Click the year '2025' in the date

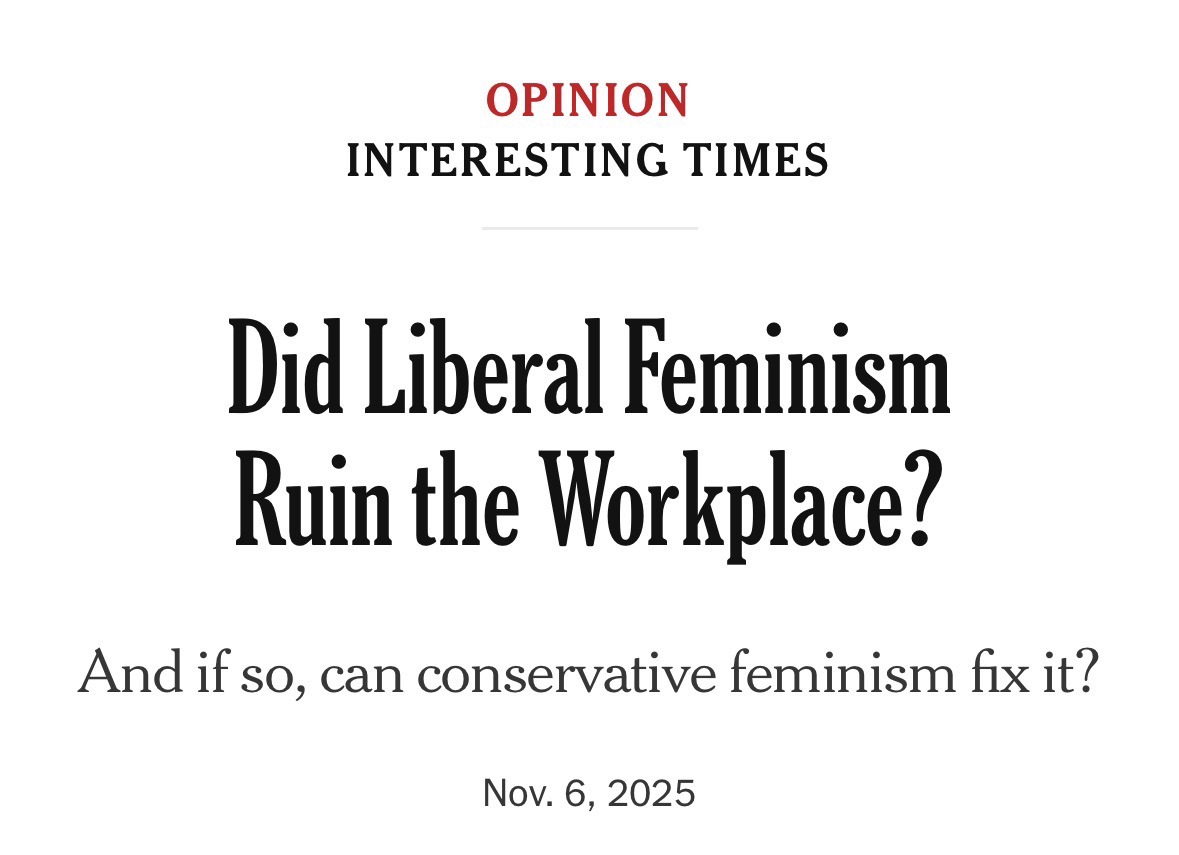click(x=651, y=793)
